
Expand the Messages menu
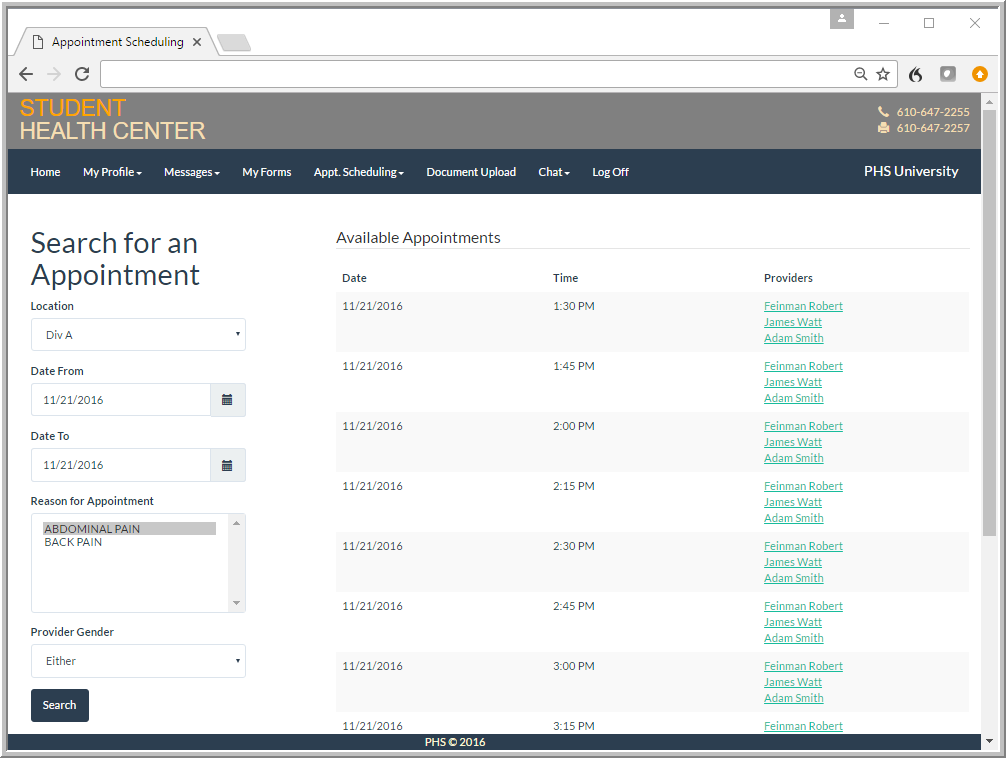[192, 172]
